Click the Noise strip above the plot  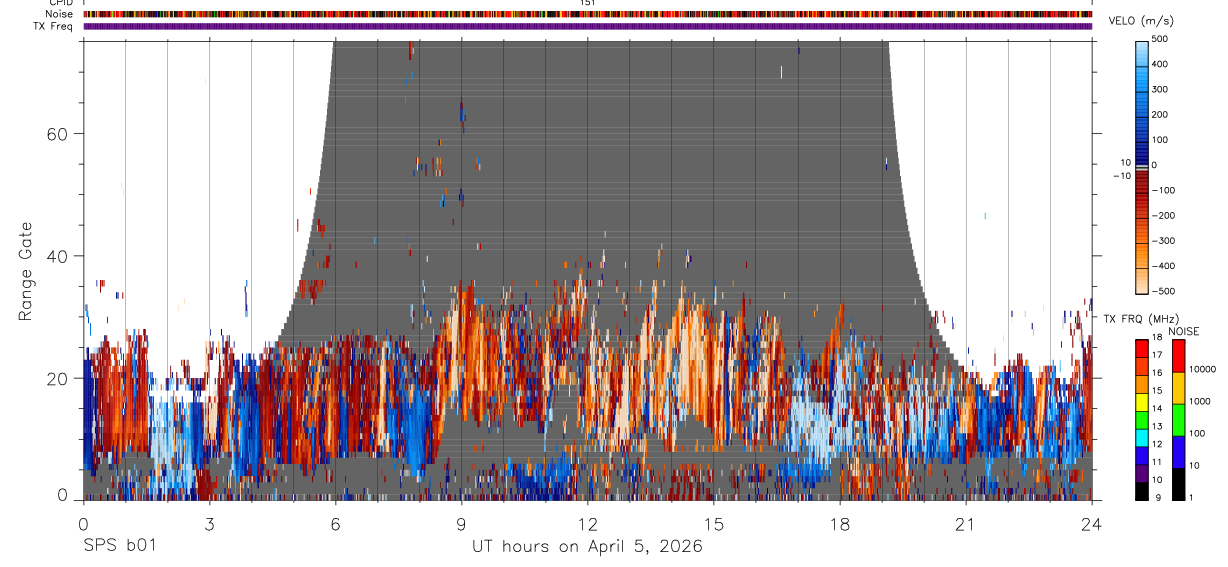point(587,14)
